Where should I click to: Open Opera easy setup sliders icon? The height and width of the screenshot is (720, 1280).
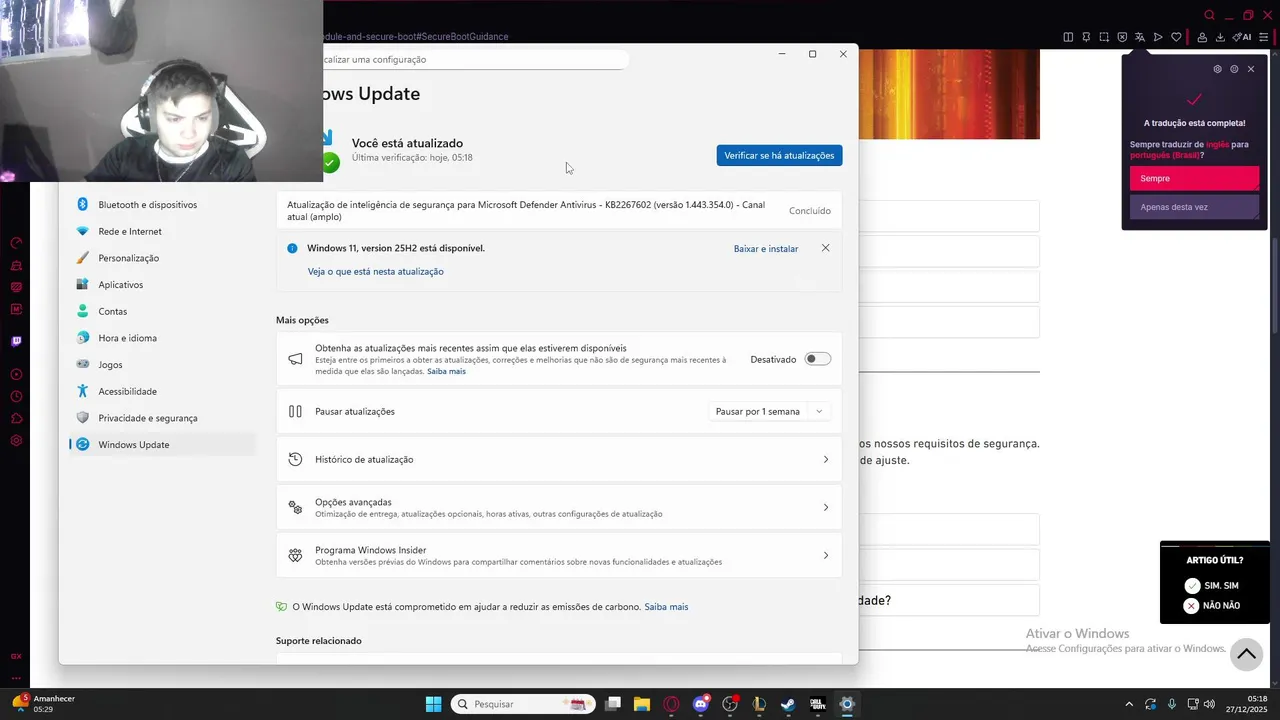(x=1264, y=37)
